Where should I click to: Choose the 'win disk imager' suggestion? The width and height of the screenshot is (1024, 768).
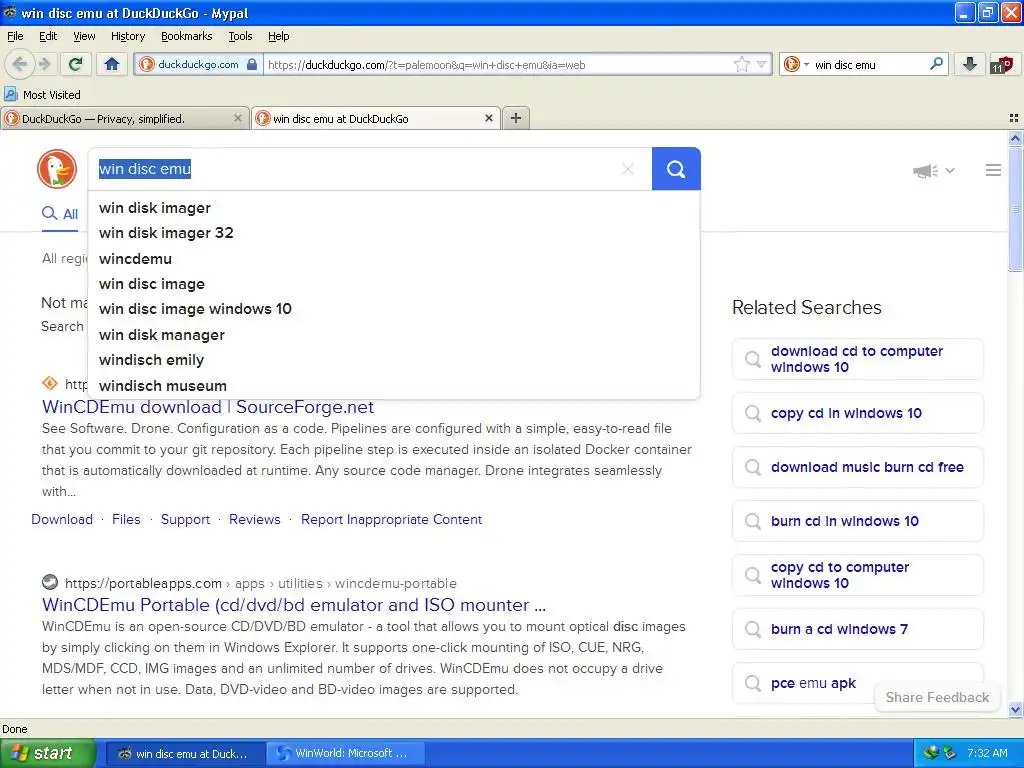pos(394,208)
